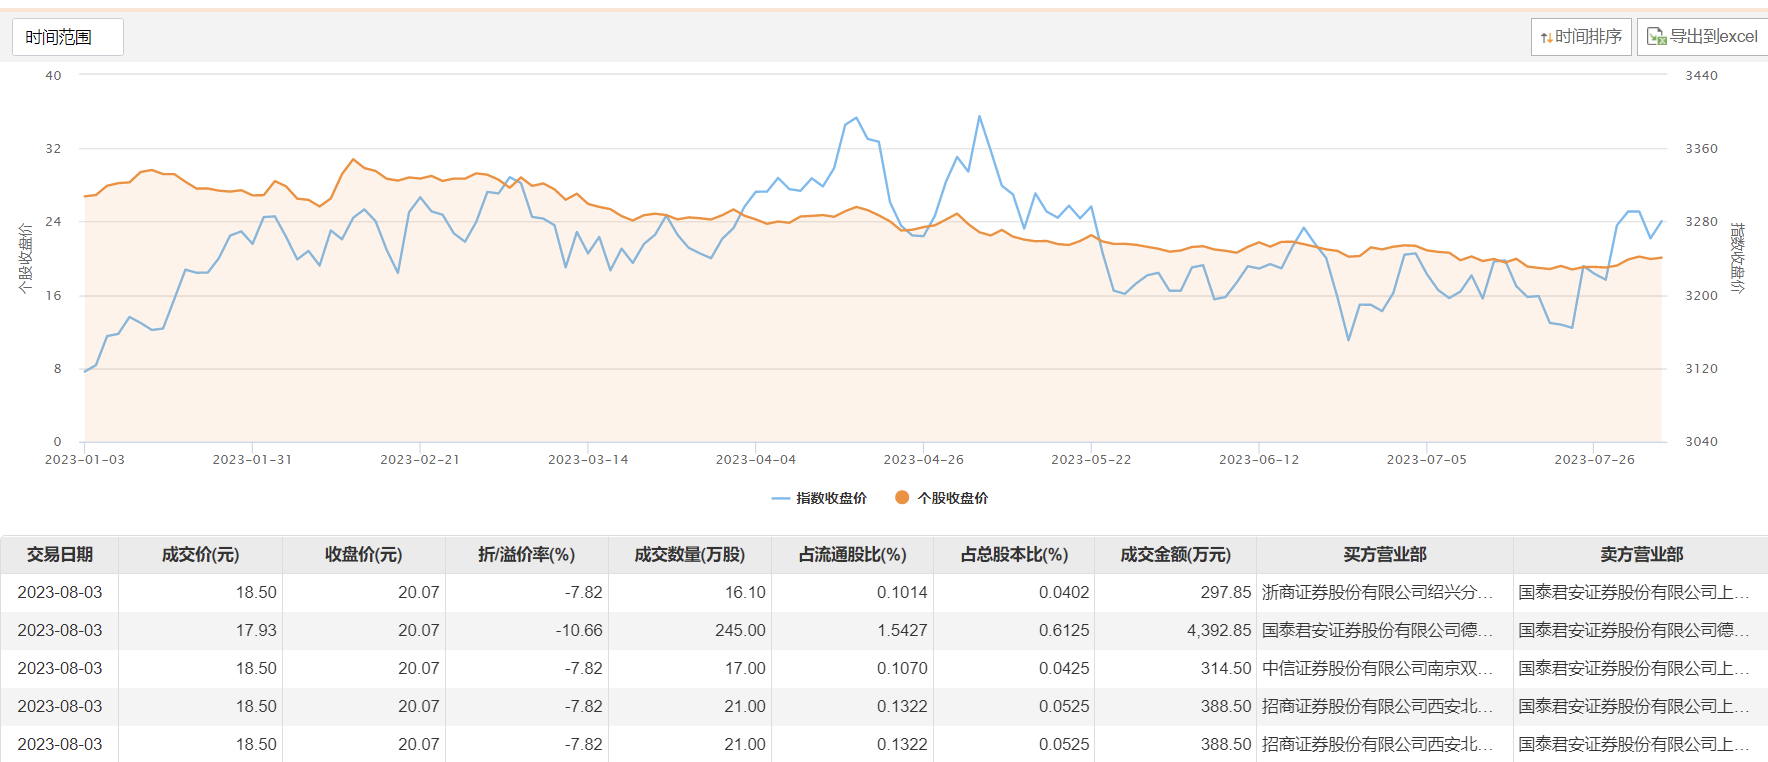Select the 297.85 transaction amount cell
The height and width of the screenshot is (762, 1768).
[x=1176, y=592]
